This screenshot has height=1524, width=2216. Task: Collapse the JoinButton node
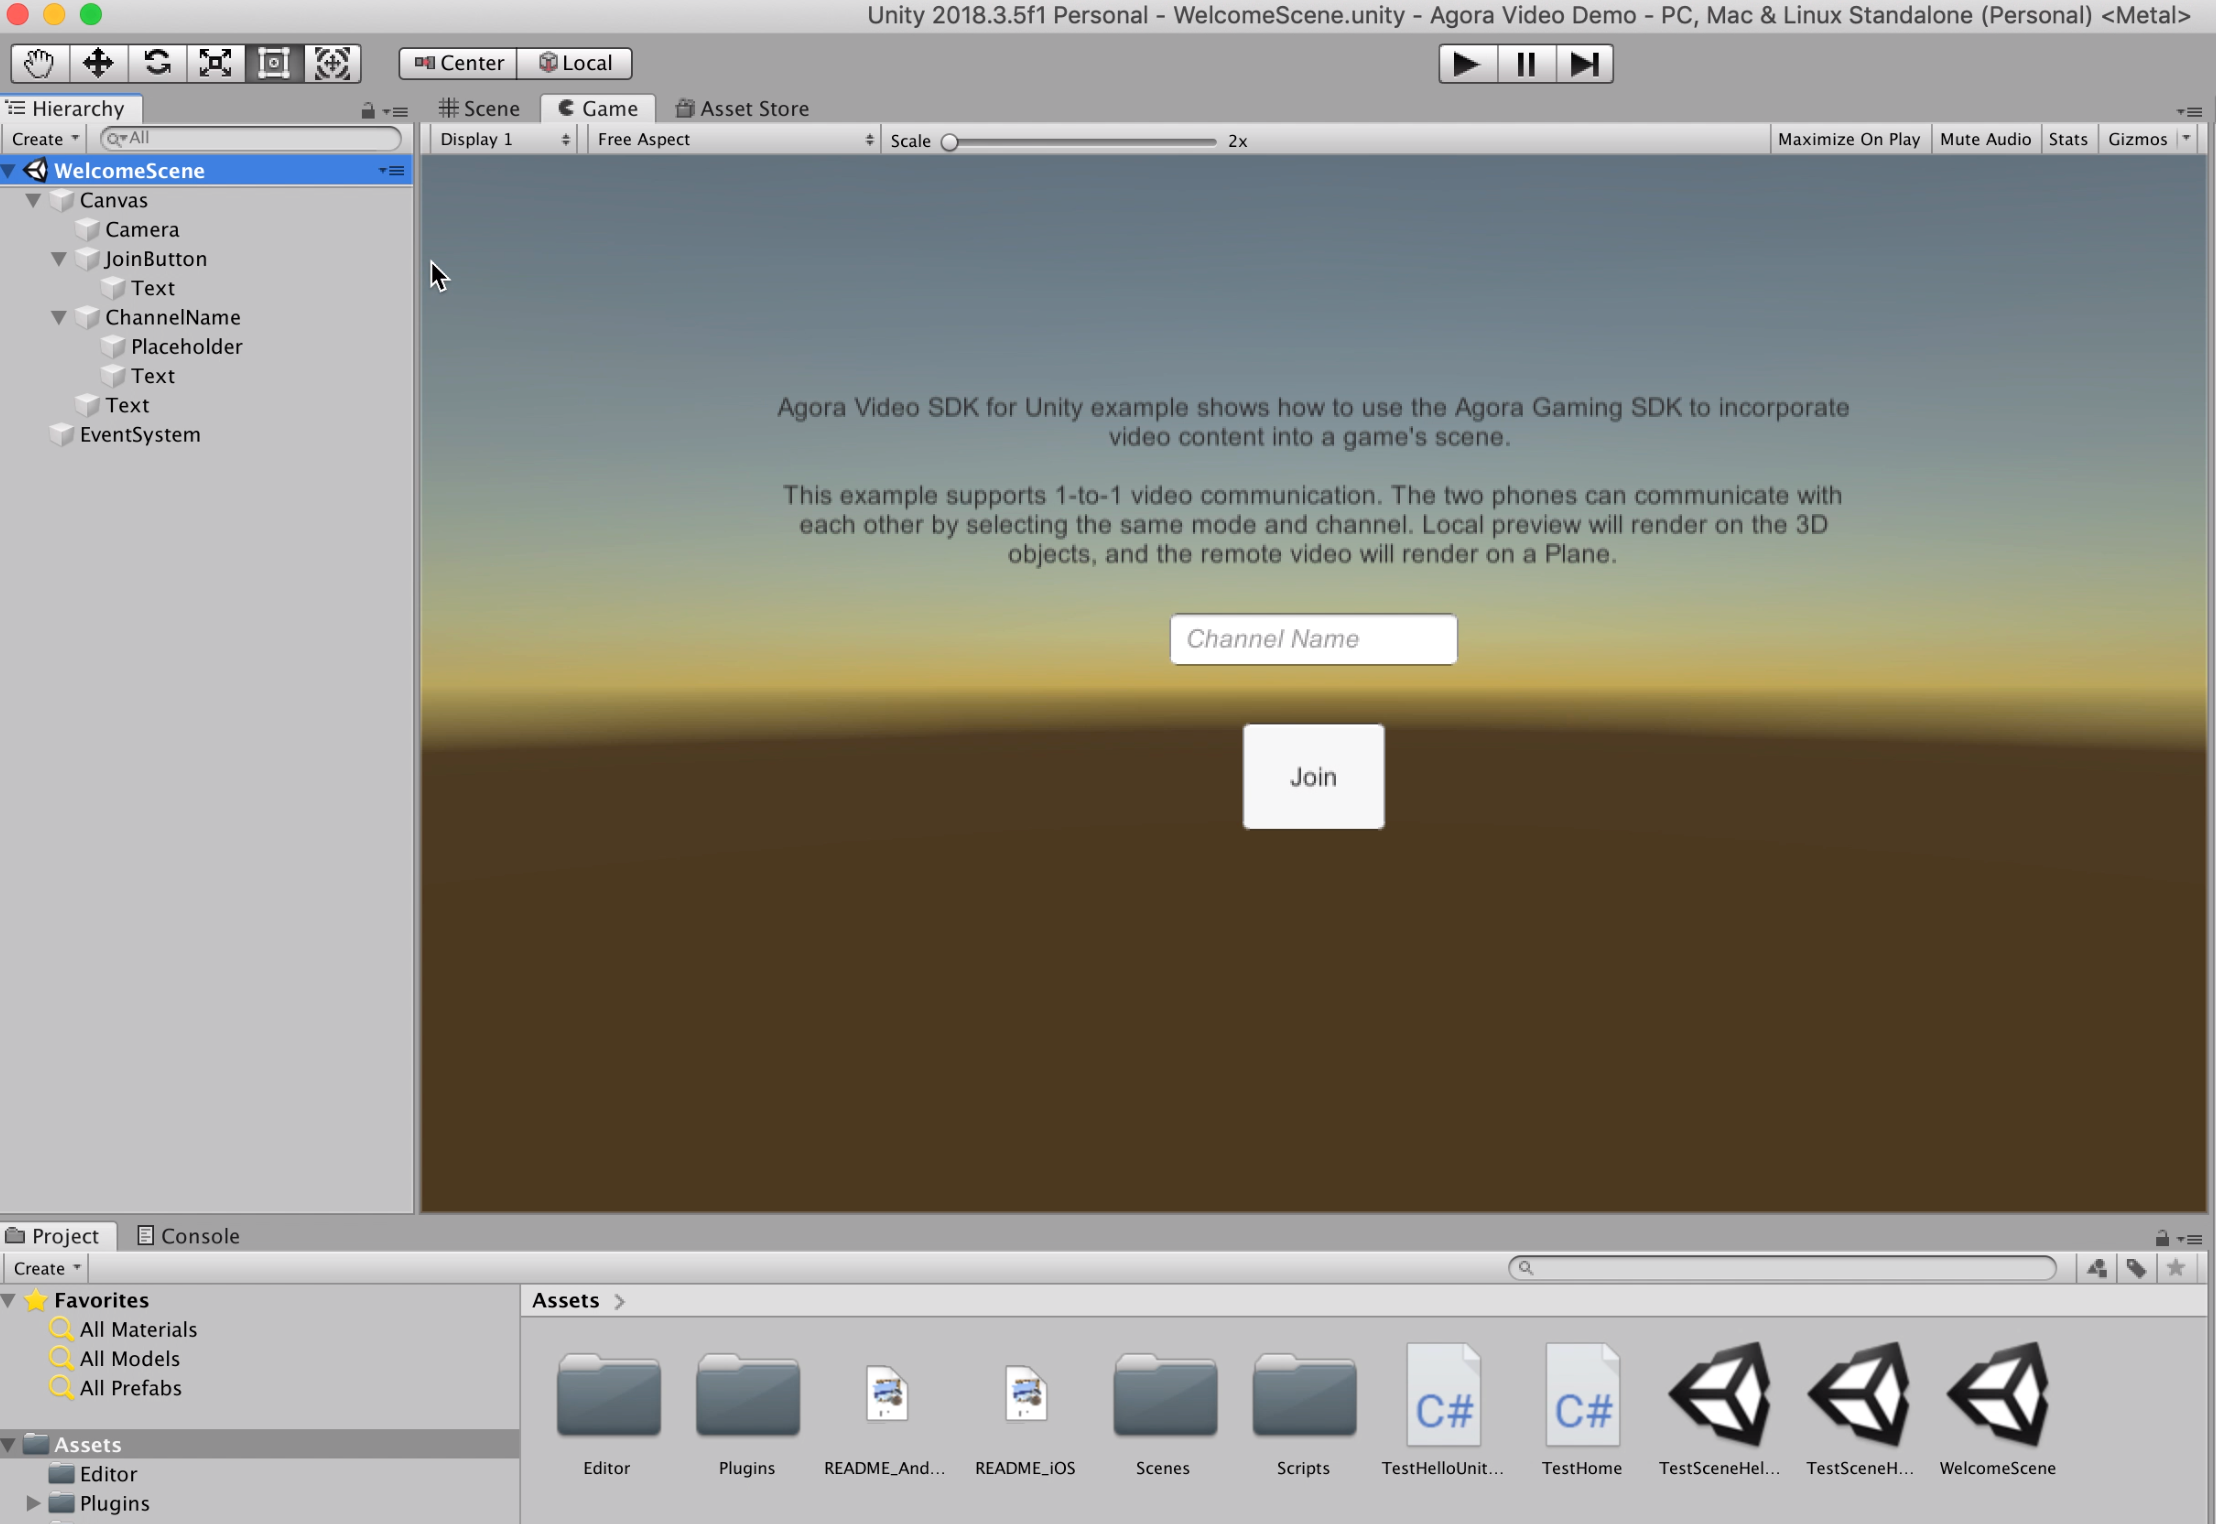59,259
